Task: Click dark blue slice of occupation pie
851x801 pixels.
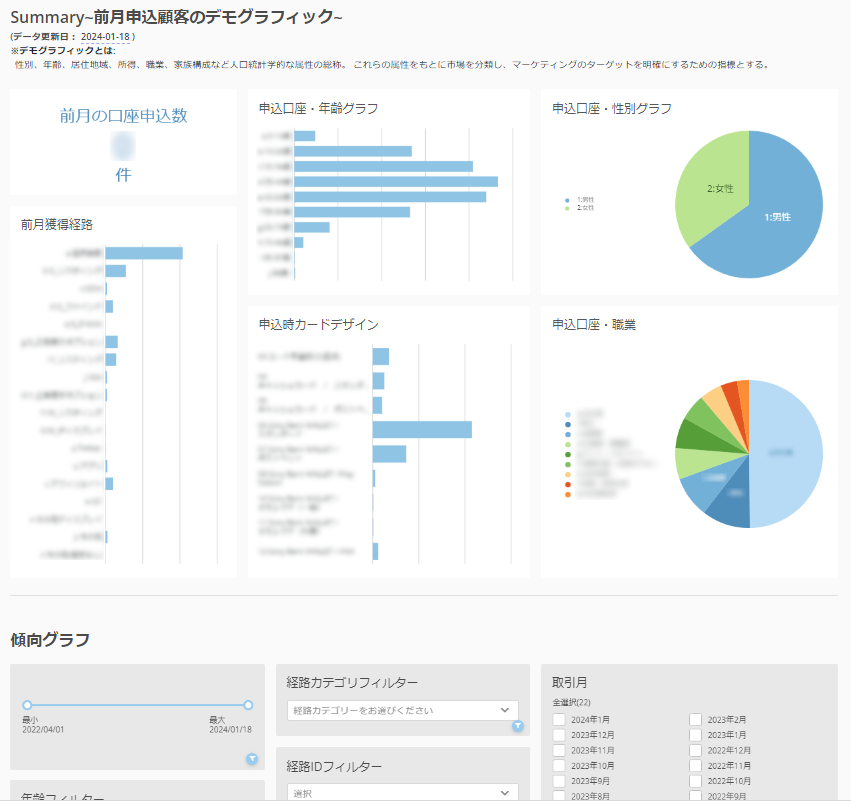Action: click(732, 499)
